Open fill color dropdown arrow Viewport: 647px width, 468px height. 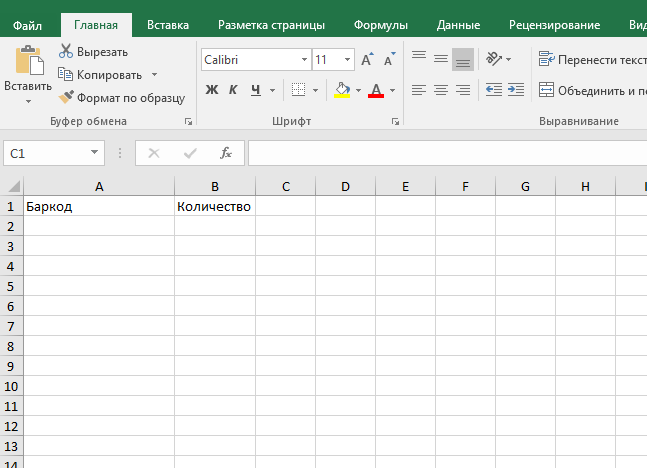[x=358, y=90]
